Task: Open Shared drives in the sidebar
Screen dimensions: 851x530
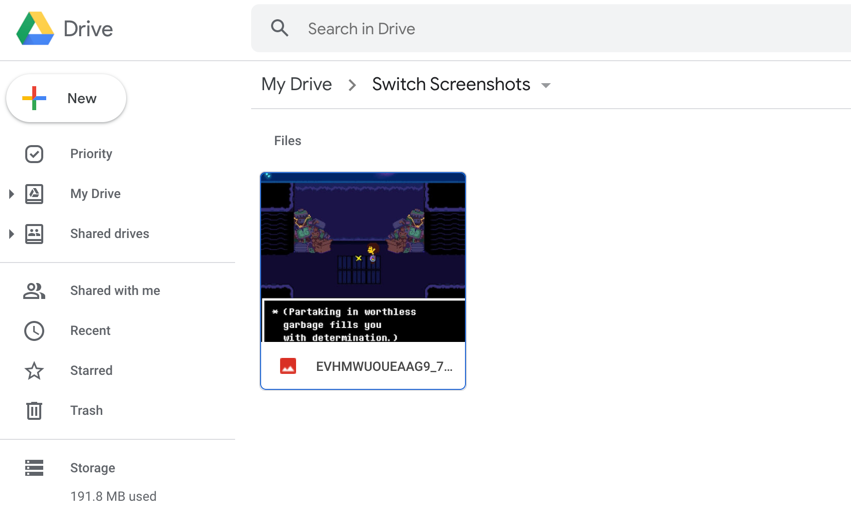Action: (x=110, y=234)
